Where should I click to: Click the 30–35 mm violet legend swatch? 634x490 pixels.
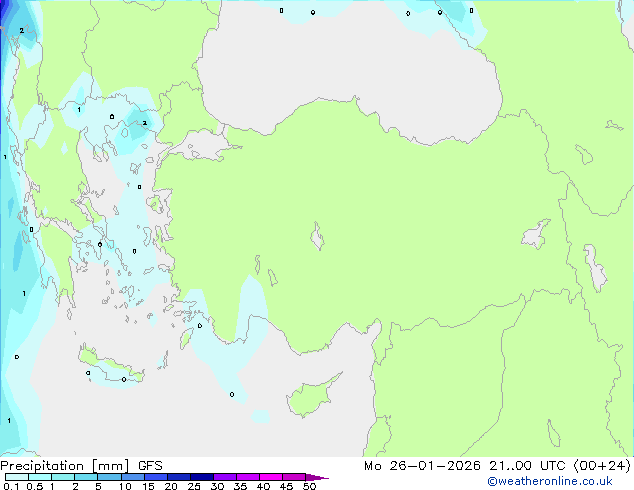click(x=225, y=477)
